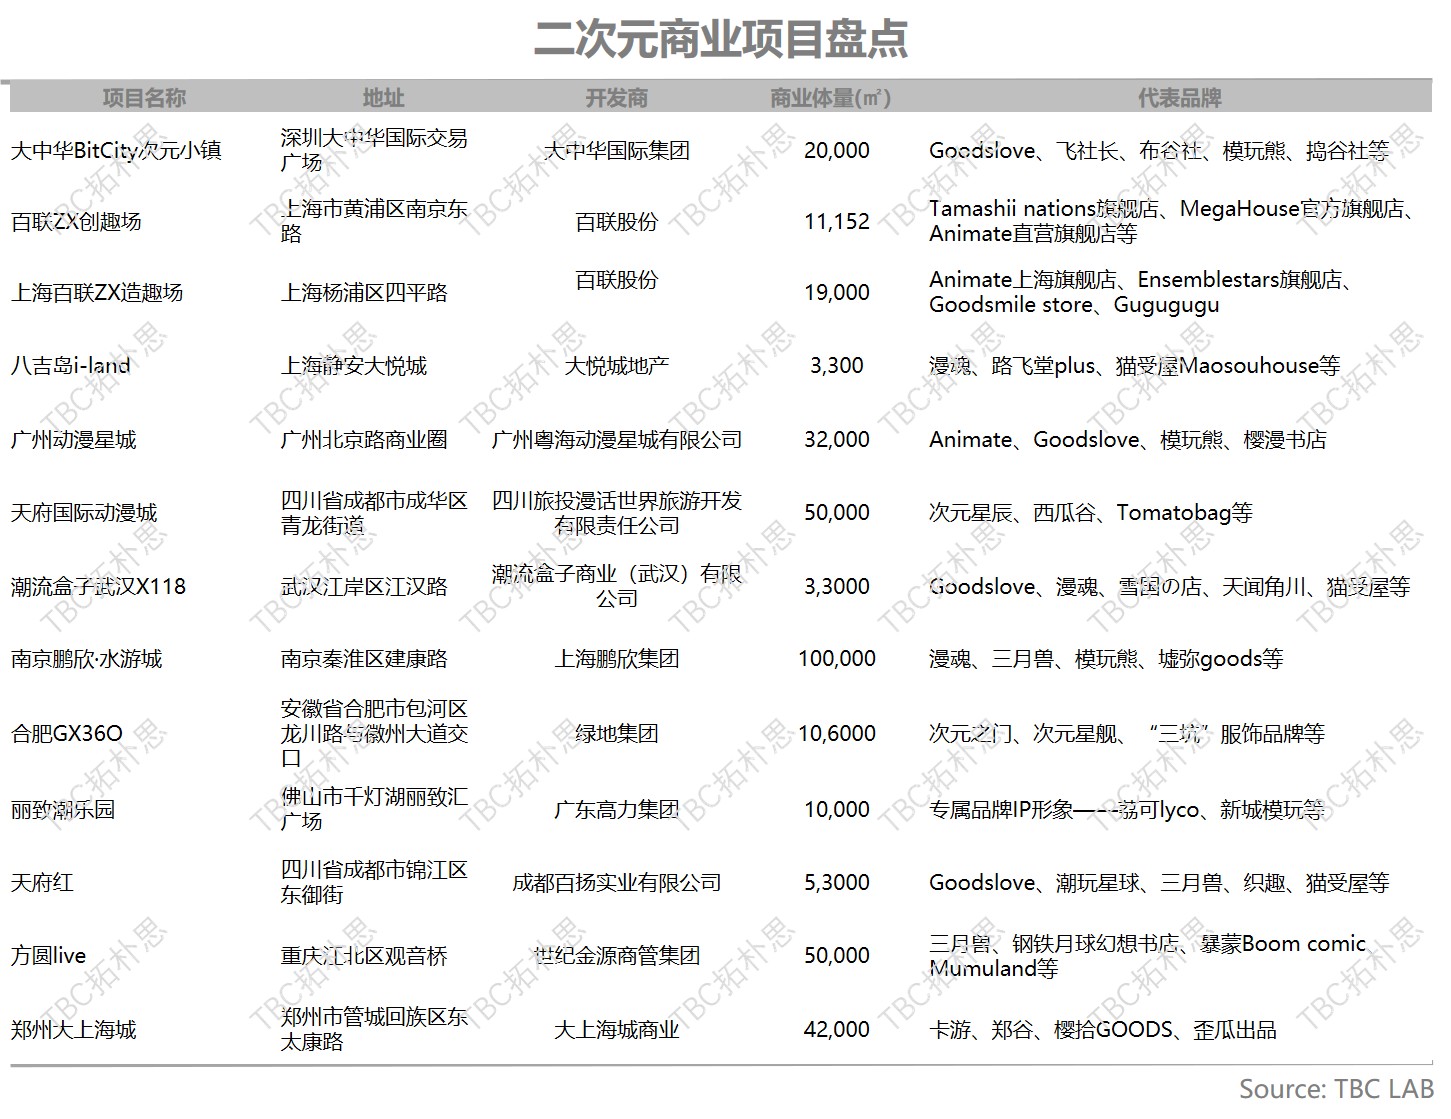Click the 地址 column header

(x=383, y=98)
